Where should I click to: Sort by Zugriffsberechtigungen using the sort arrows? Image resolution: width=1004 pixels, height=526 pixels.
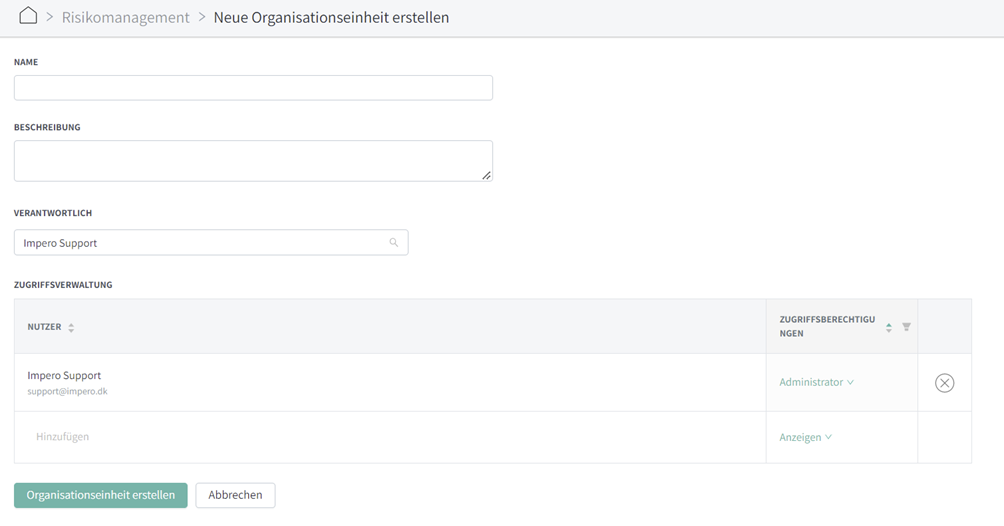[x=889, y=327]
